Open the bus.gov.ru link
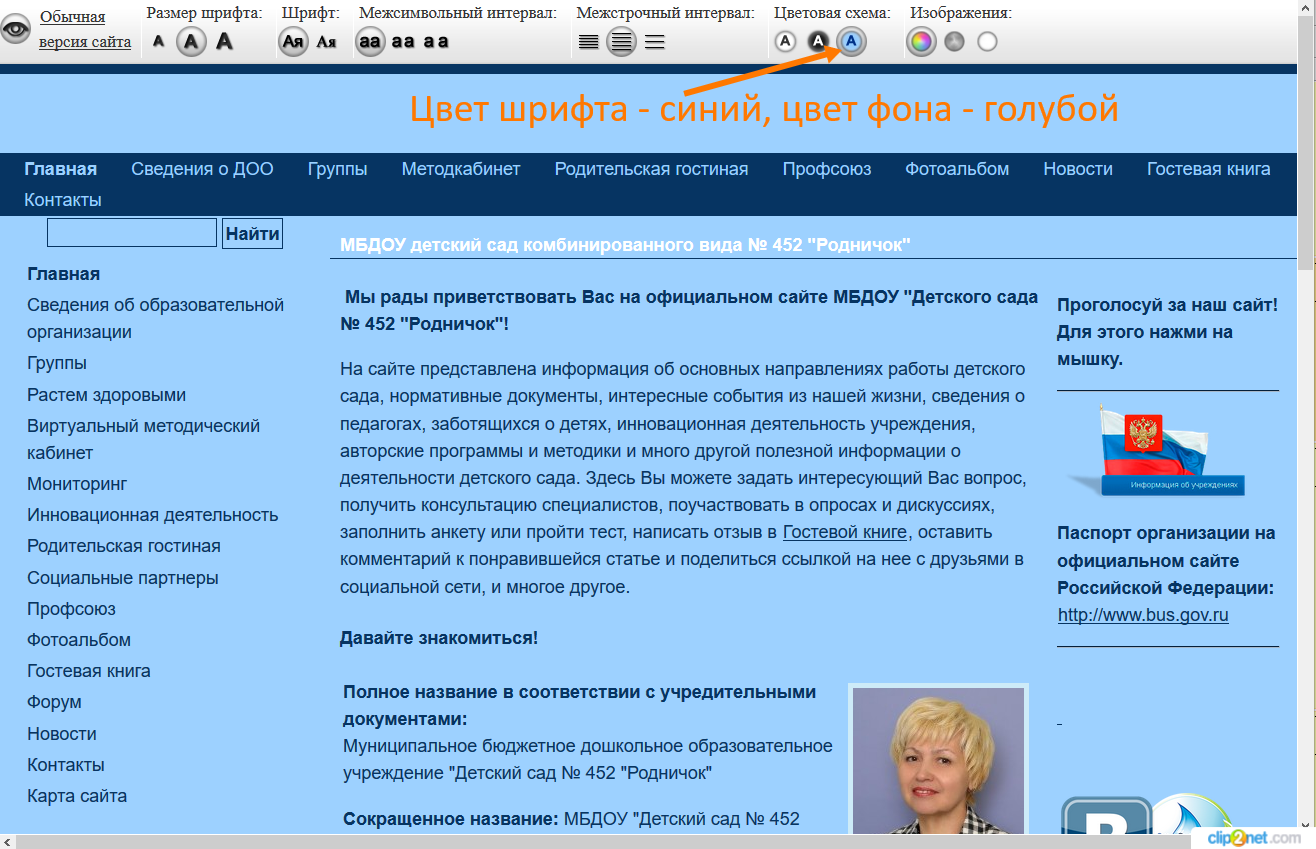The image size is (1316, 849). coord(1143,615)
